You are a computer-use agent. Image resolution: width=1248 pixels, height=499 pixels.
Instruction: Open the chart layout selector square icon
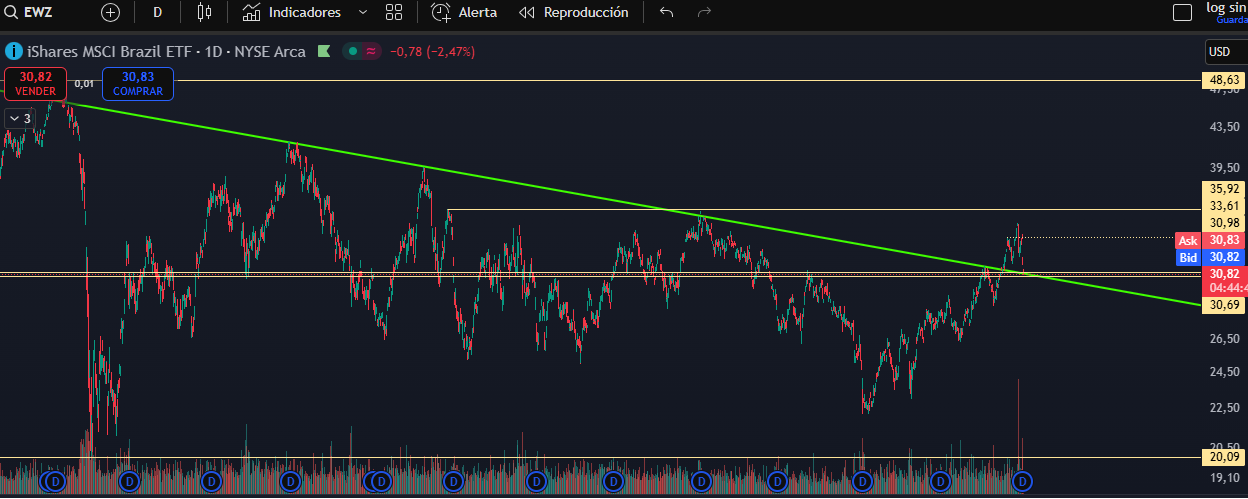point(1182,13)
